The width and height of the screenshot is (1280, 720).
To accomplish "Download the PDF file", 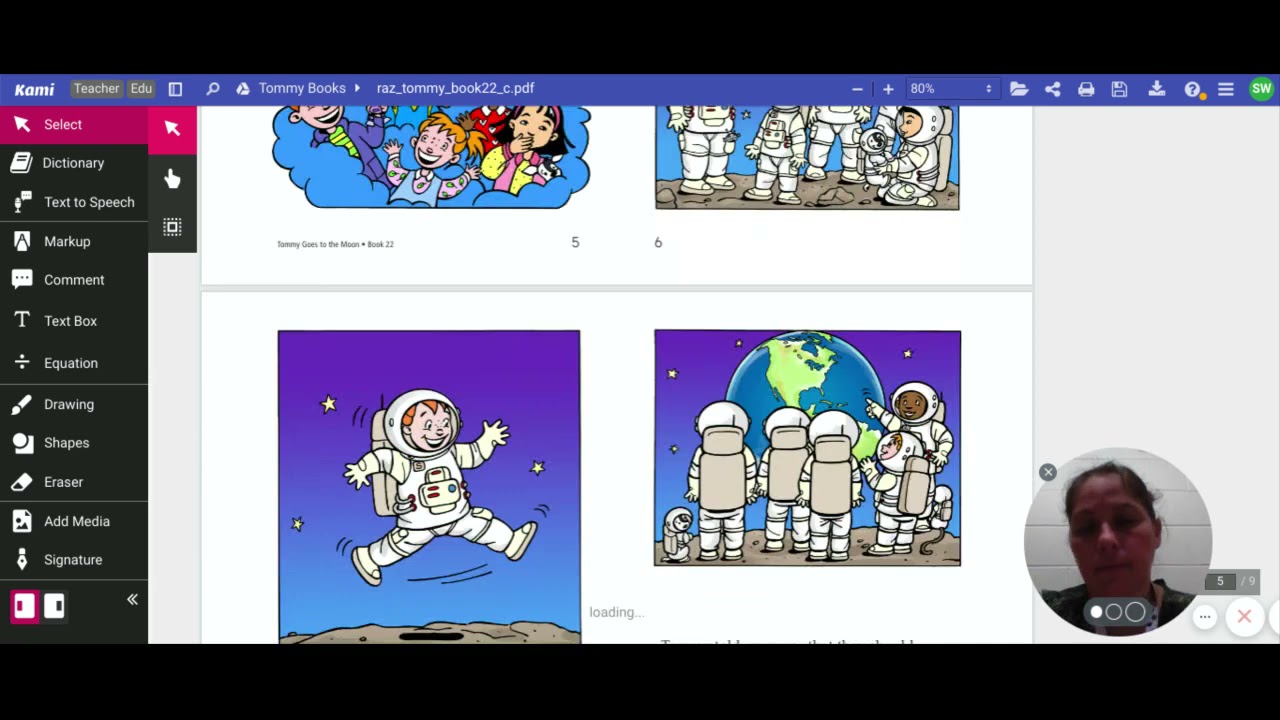I will click(1157, 89).
